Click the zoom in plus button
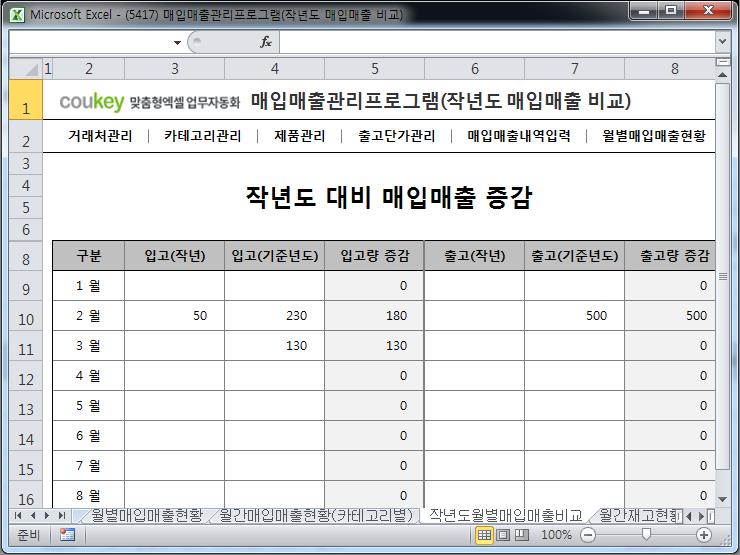 (704, 535)
